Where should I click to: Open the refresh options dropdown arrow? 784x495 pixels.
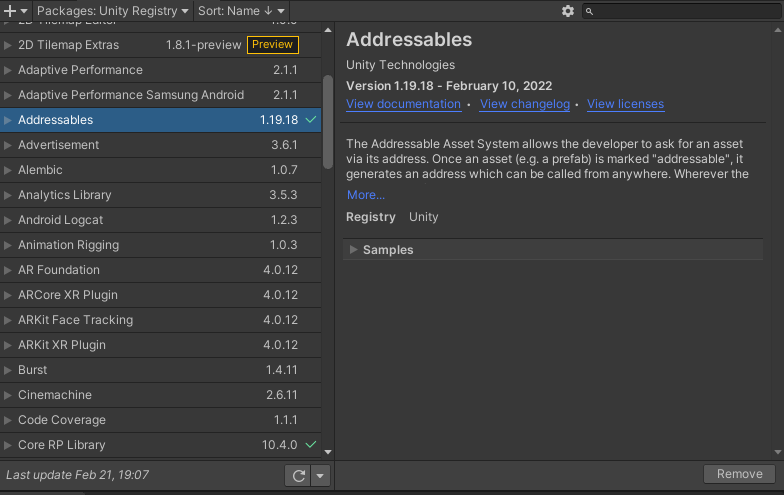coord(320,476)
